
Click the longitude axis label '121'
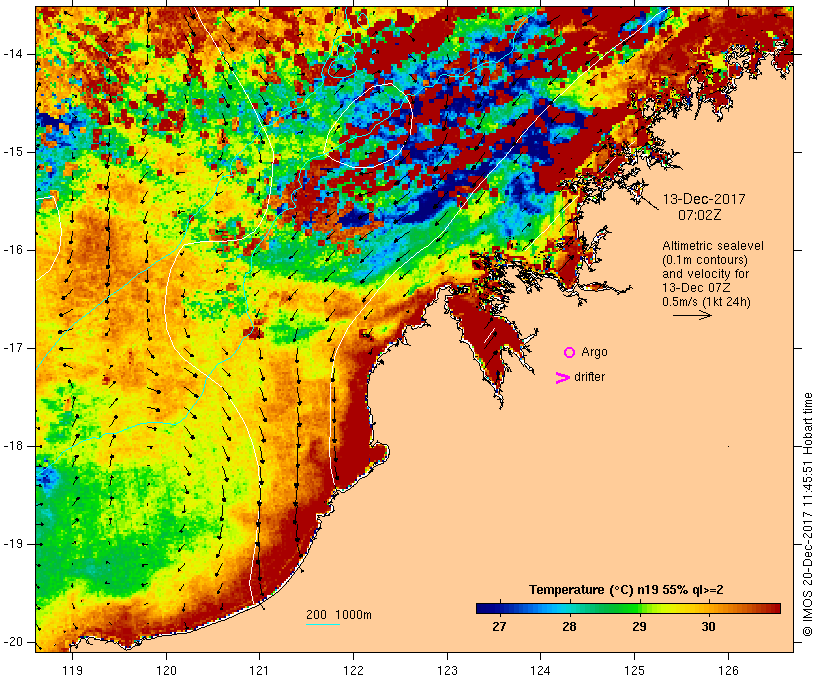tap(259, 670)
